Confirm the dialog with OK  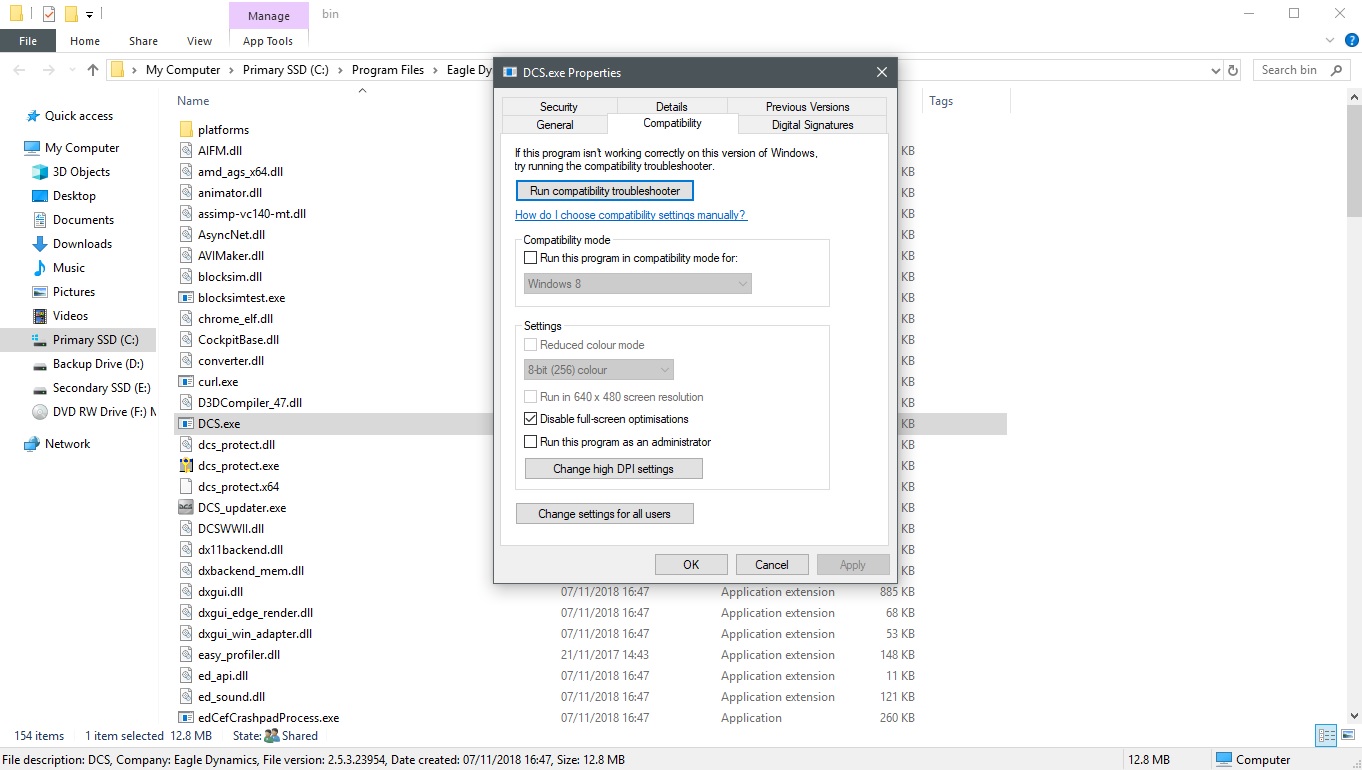[691, 565]
